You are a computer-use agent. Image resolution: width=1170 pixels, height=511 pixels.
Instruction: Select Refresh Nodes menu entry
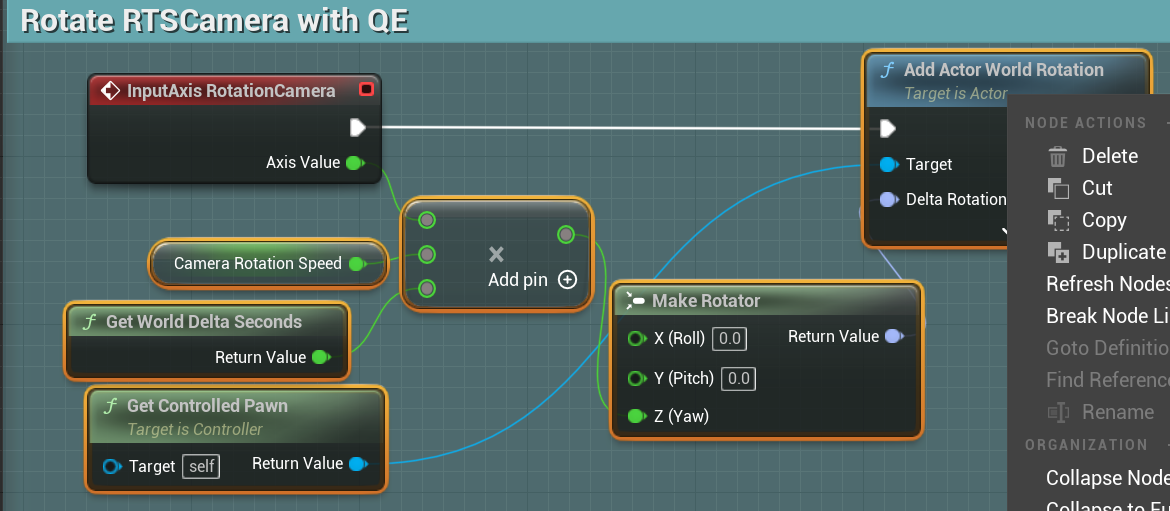[1108, 284]
